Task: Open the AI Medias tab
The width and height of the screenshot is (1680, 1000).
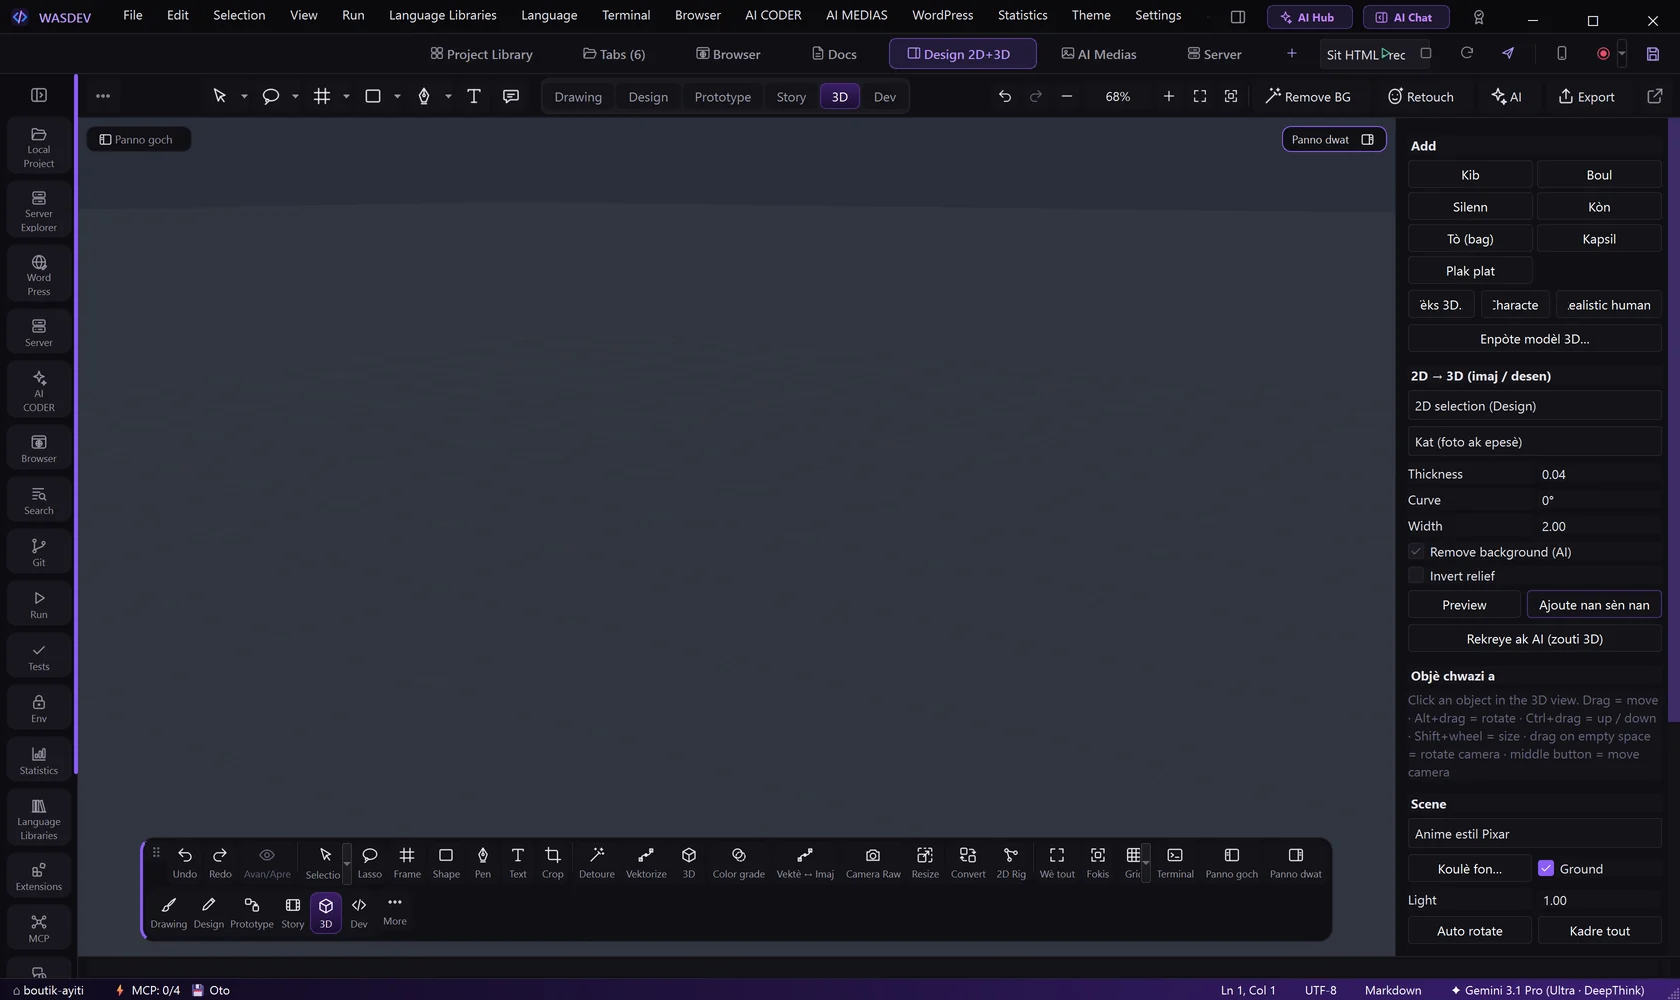Action: point(1098,54)
